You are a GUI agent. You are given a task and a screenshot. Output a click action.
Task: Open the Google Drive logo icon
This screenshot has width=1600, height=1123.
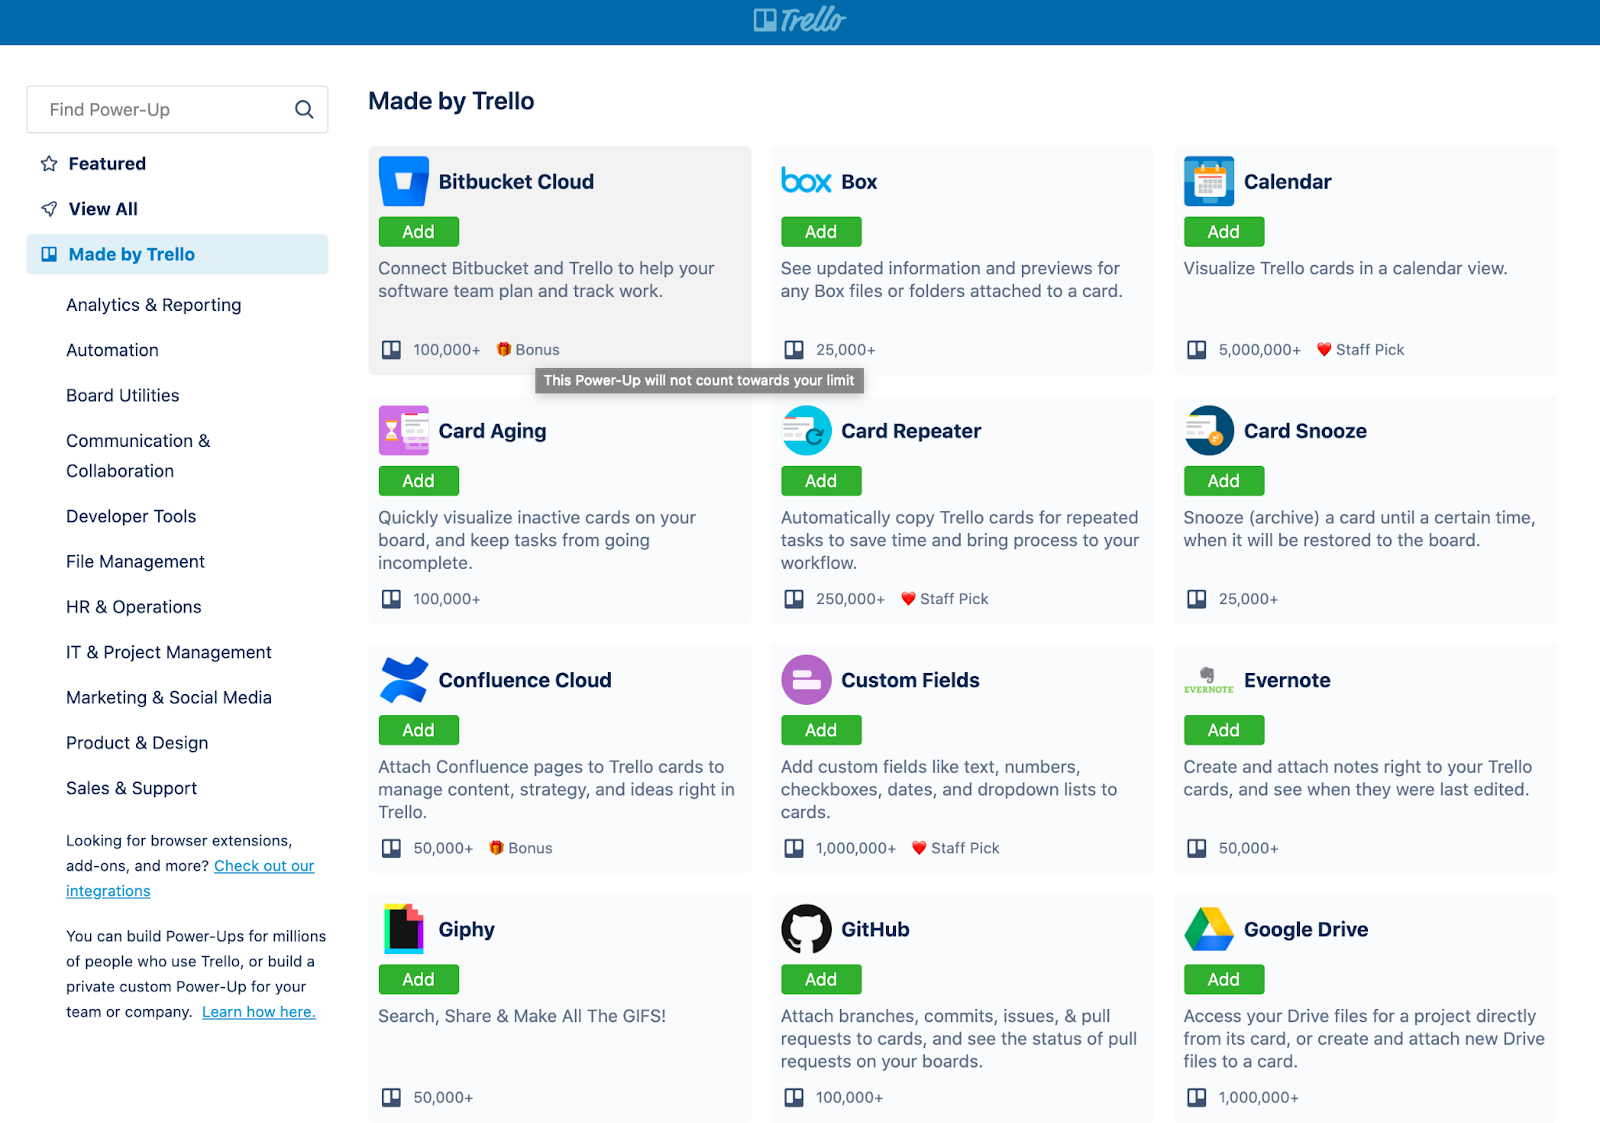click(x=1209, y=928)
